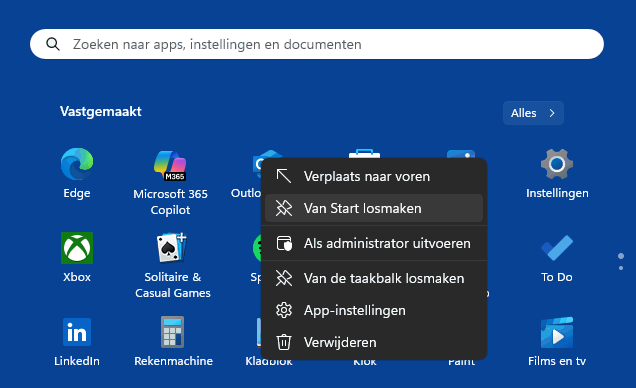The width and height of the screenshot is (636, 388).
Task: Open the LinkedIn app
Action: (77, 332)
